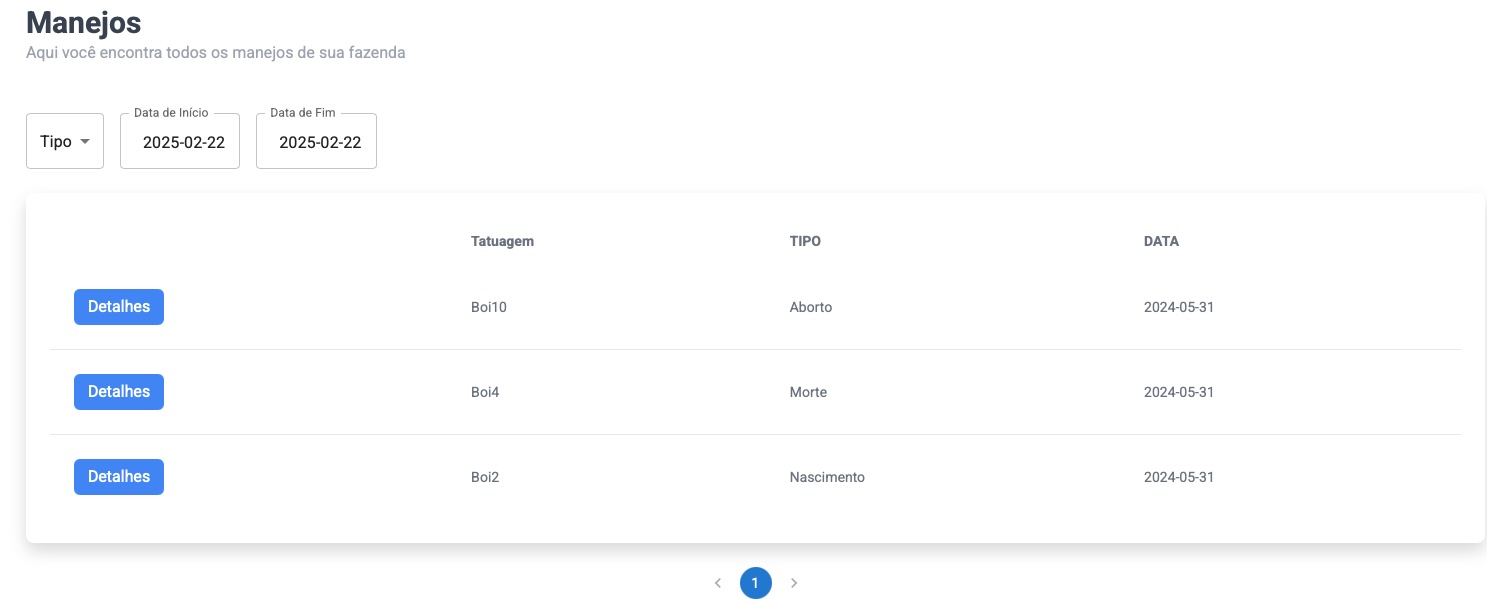Select the Boi10 tattoo cell
1487x604 pixels.
point(489,307)
